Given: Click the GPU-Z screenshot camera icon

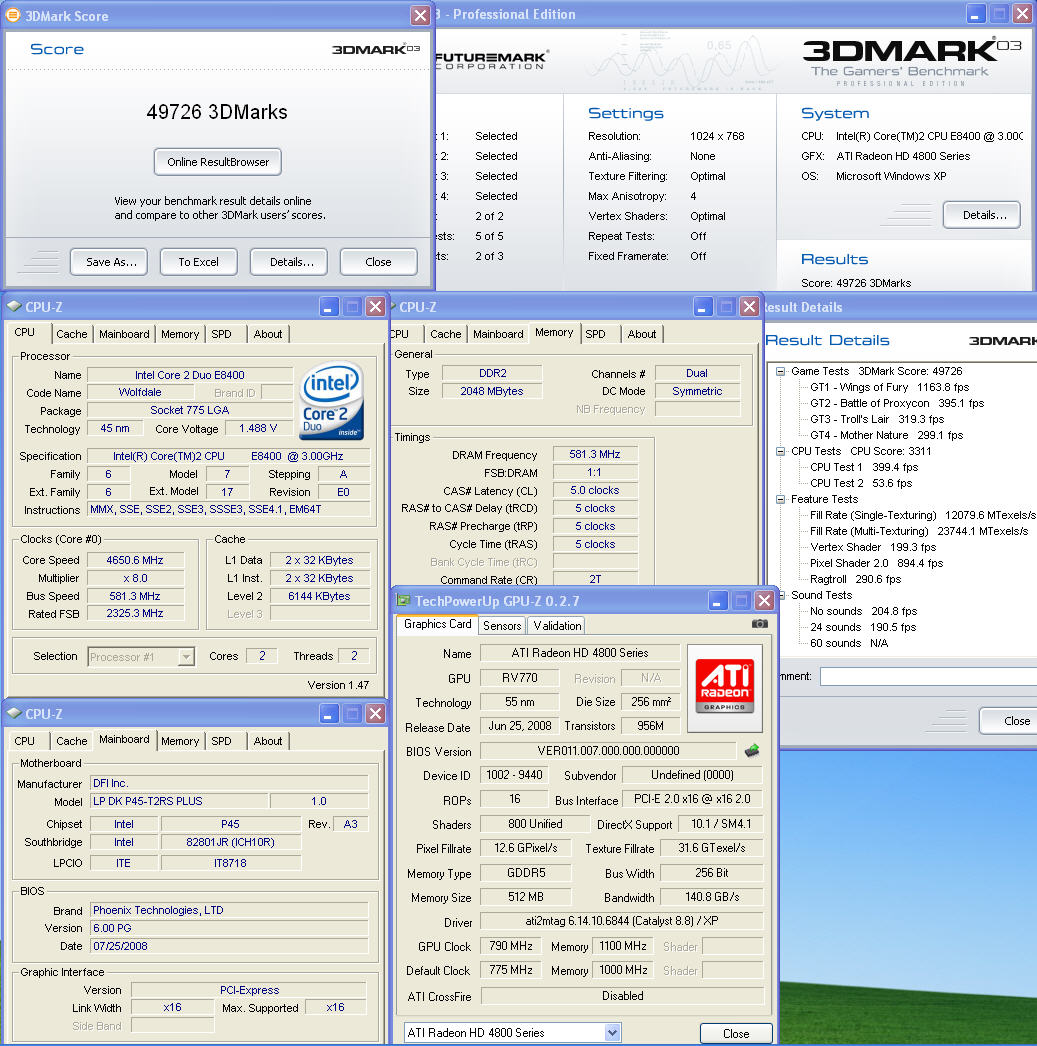Looking at the screenshot, I should tap(759, 624).
